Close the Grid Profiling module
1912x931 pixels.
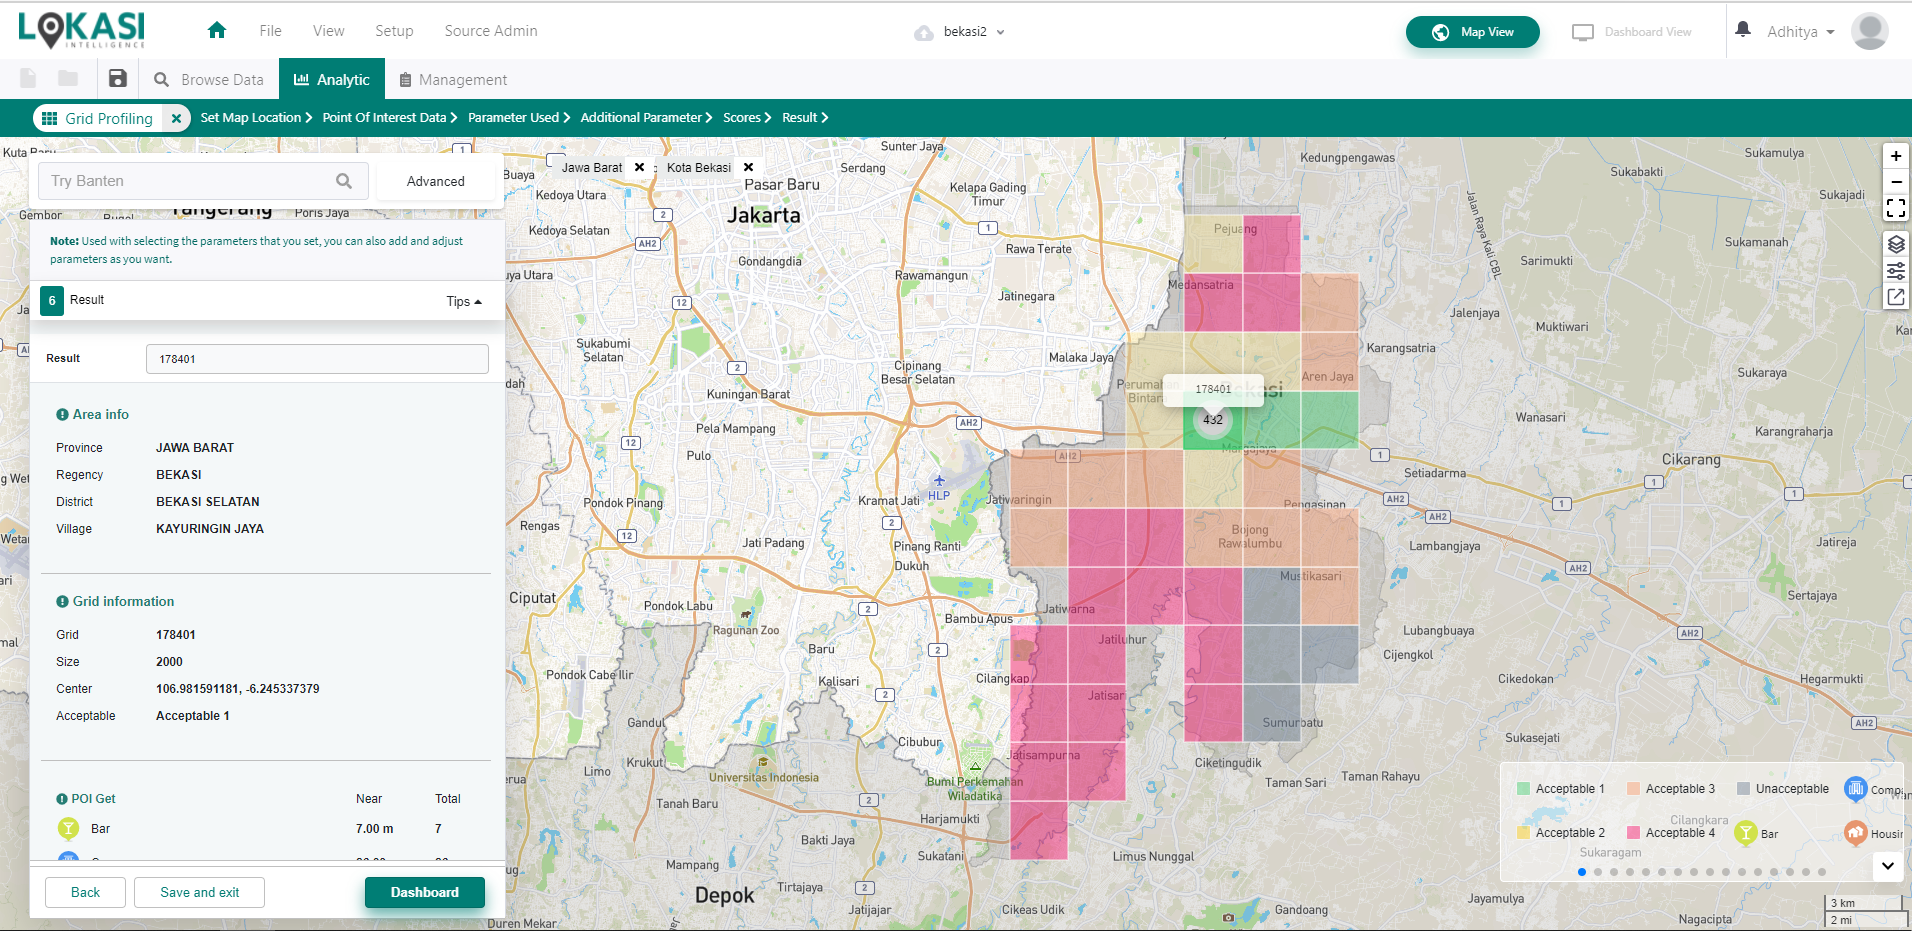point(176,118)
